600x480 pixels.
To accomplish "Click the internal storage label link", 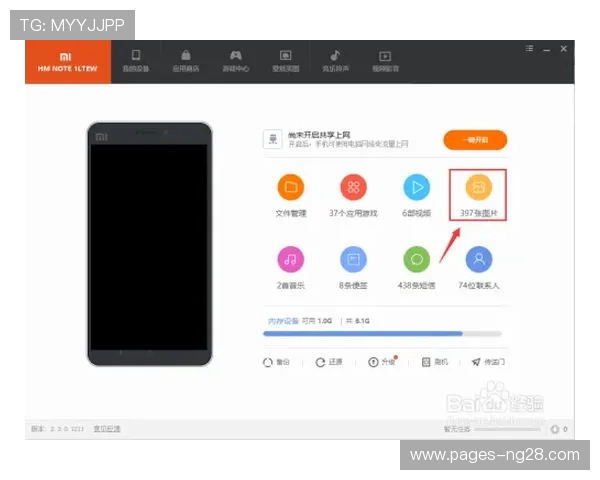I will (x=283, y=321).
